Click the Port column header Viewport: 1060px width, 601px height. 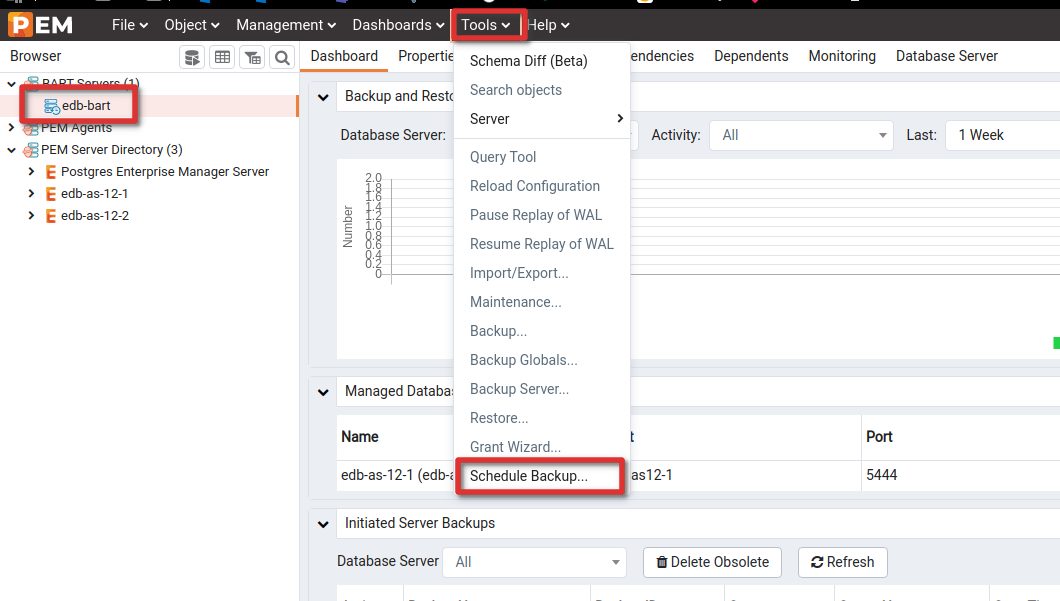pos(879,437)
